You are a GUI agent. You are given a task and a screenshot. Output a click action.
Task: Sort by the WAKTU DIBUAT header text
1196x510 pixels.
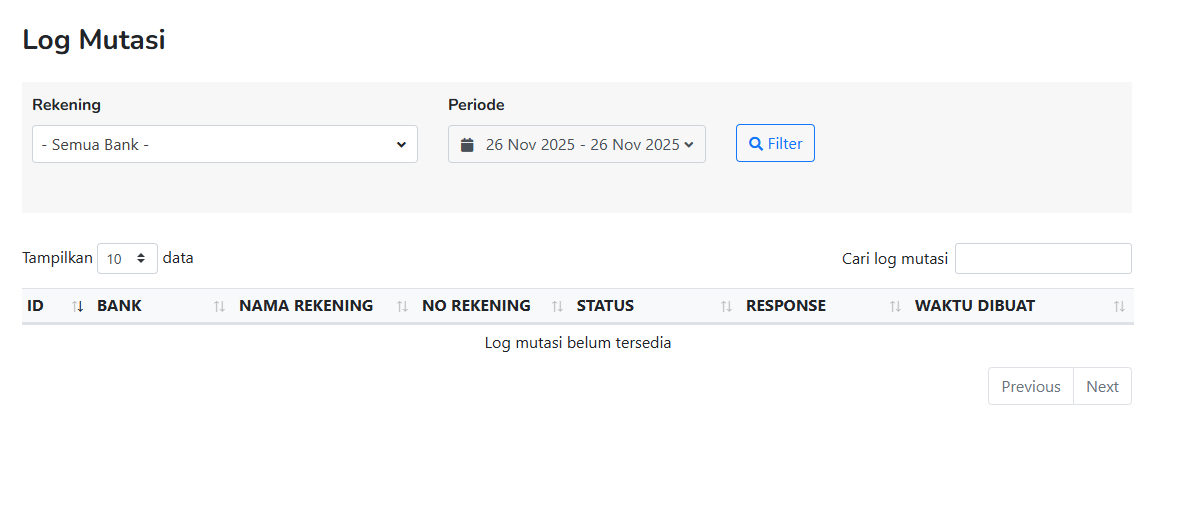974,306
